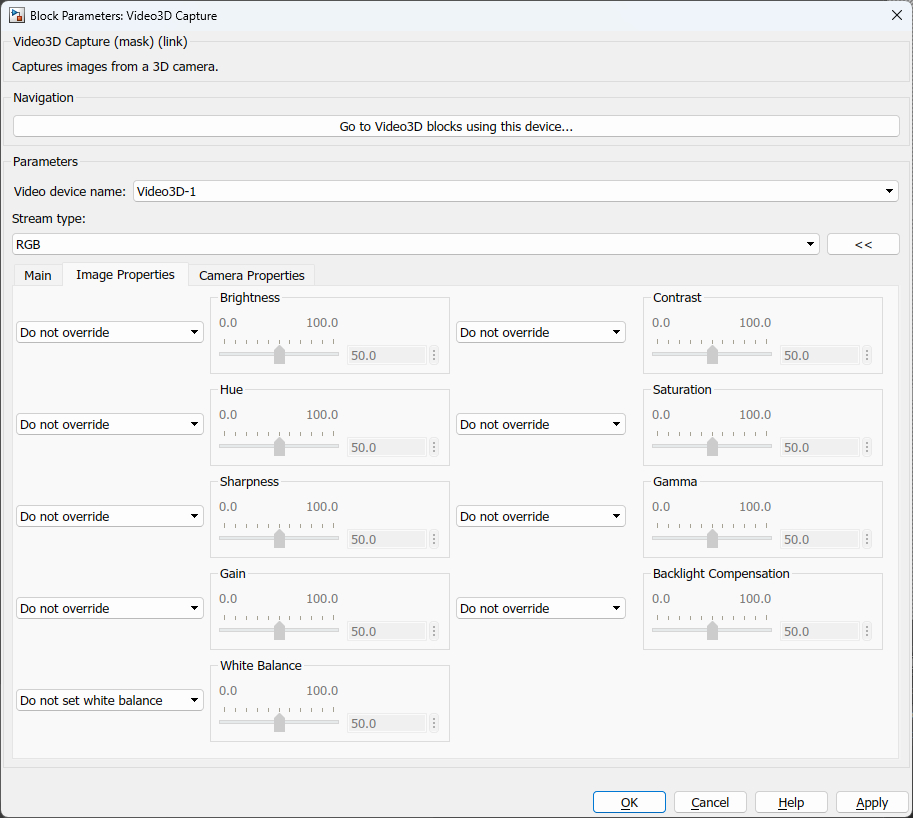This screenshot has height=818, width=913.
Task: Click the dialog's title bar application icon
Action: coord(16,15)
